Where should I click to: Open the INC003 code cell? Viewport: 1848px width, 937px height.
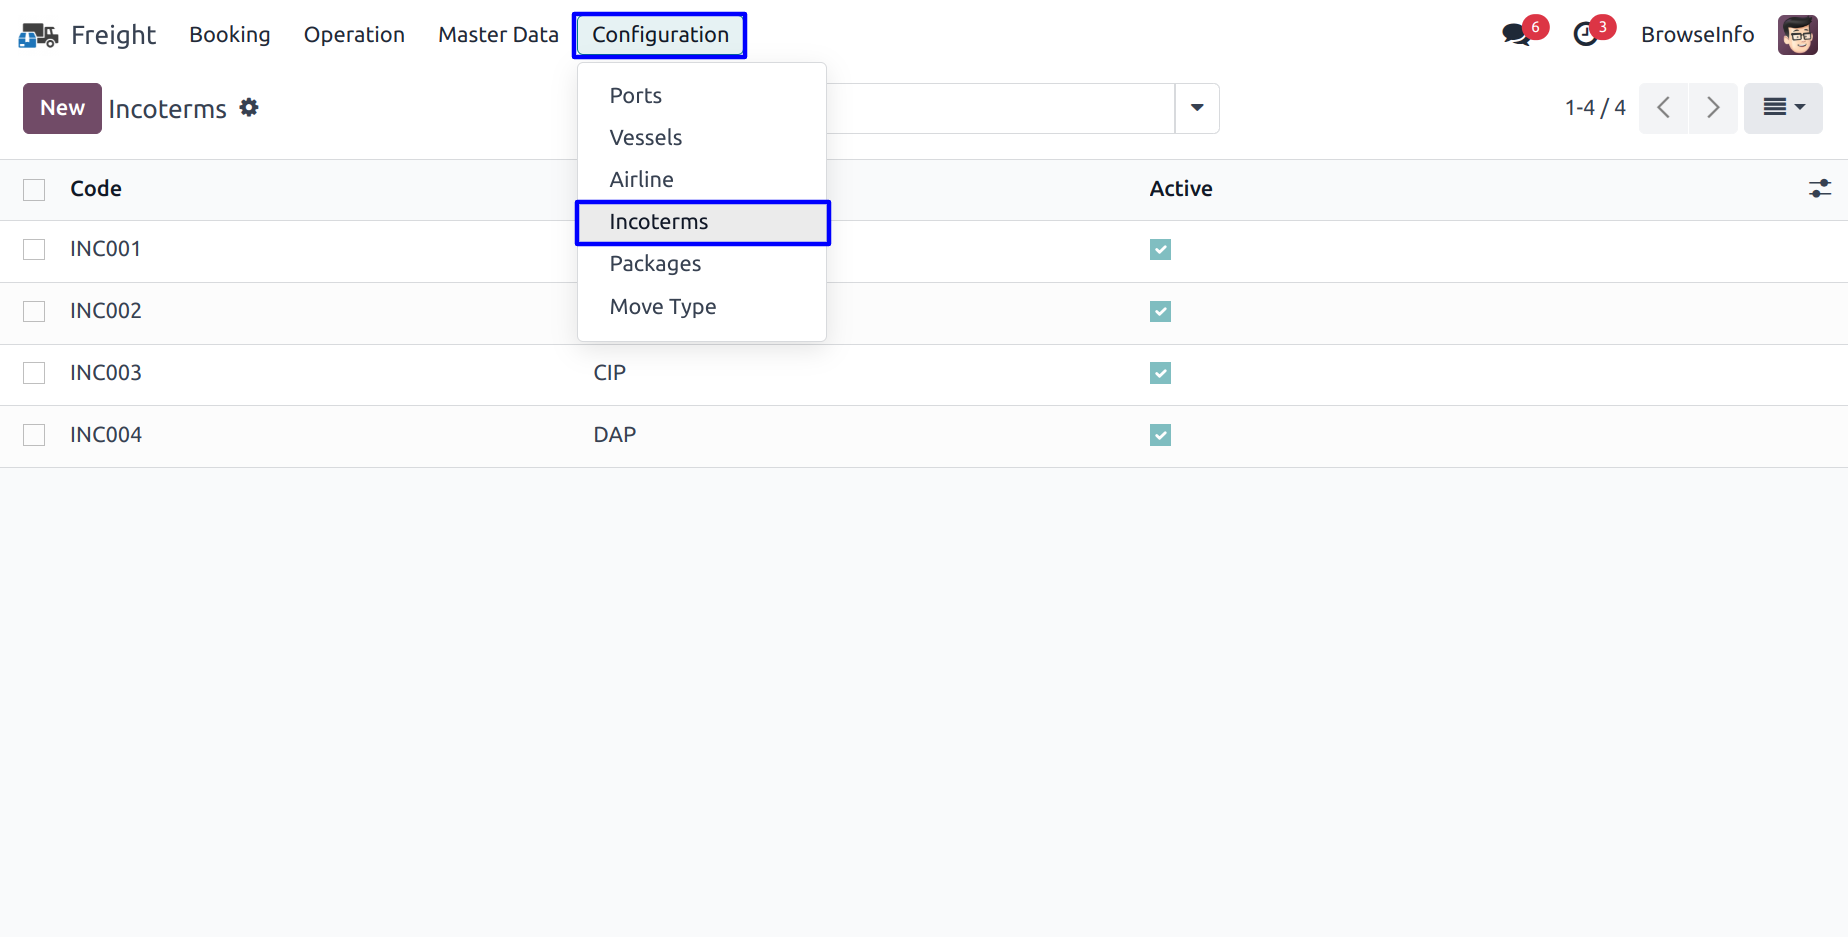(106, 373)
